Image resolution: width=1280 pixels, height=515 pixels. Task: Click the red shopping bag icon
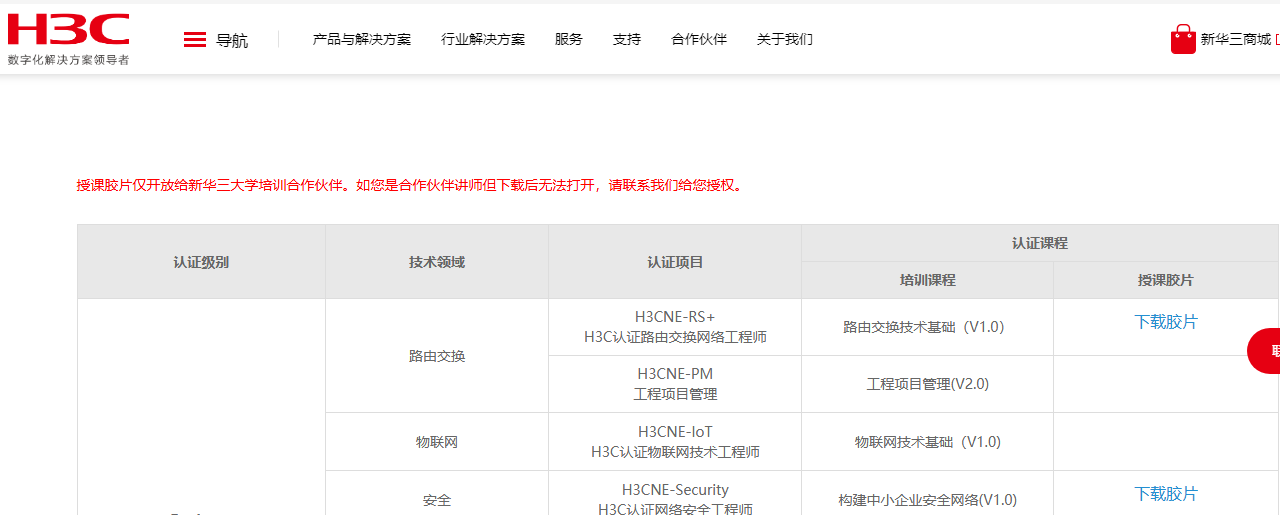click(1183, 39)
